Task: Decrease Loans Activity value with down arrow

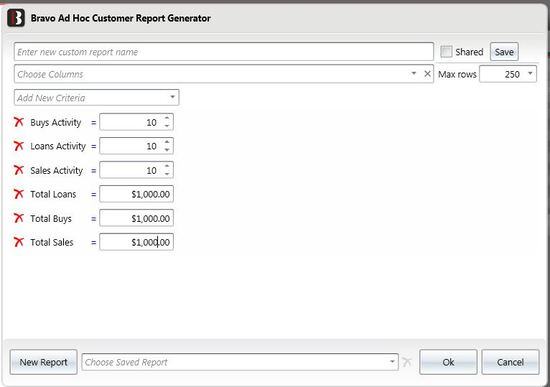Action: (x=167, y=150)
